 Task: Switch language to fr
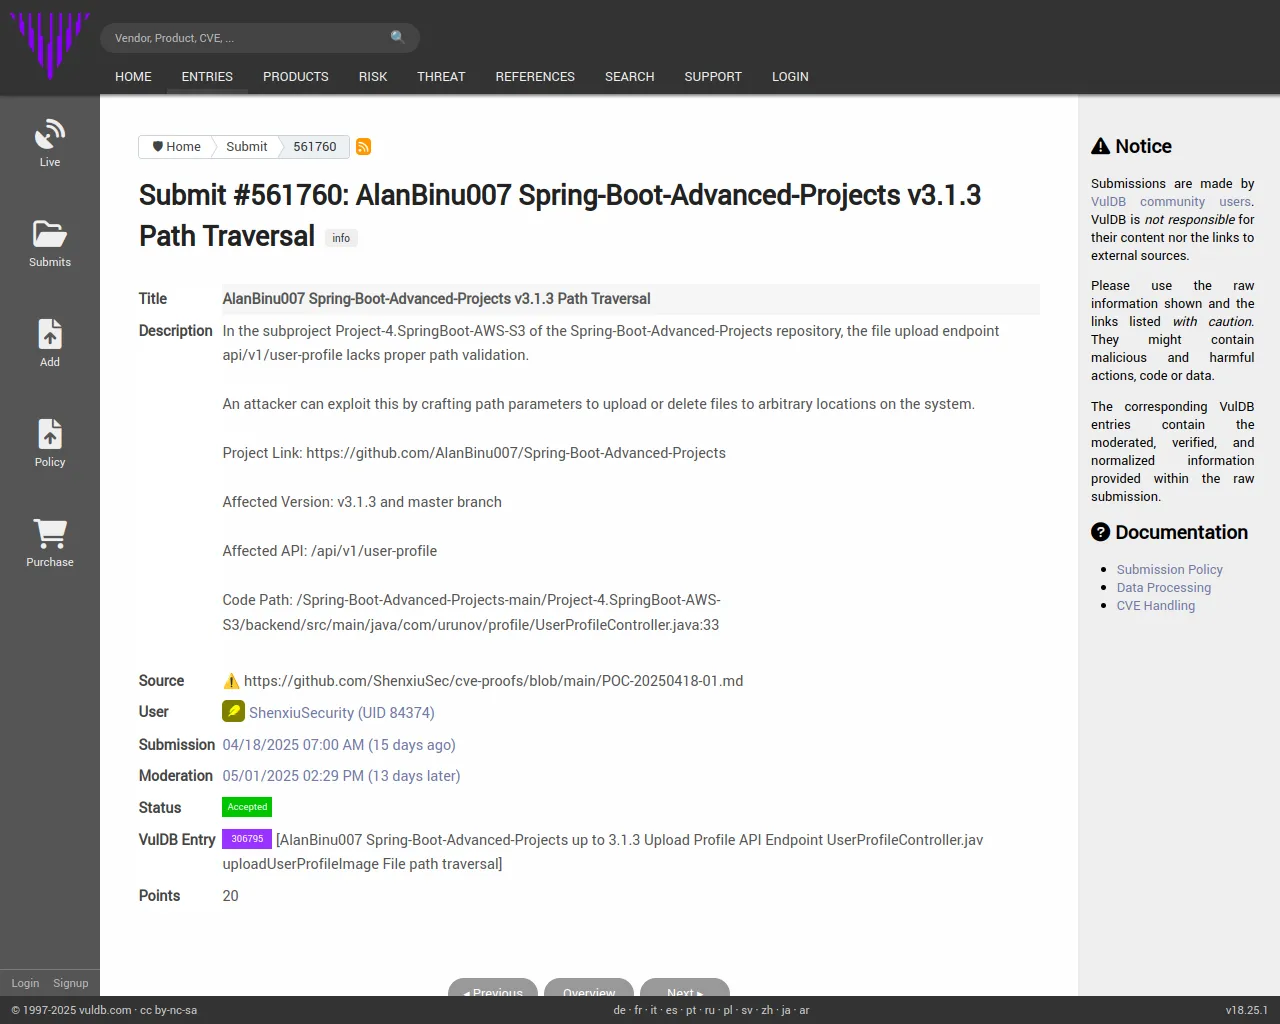[639, 1010]
